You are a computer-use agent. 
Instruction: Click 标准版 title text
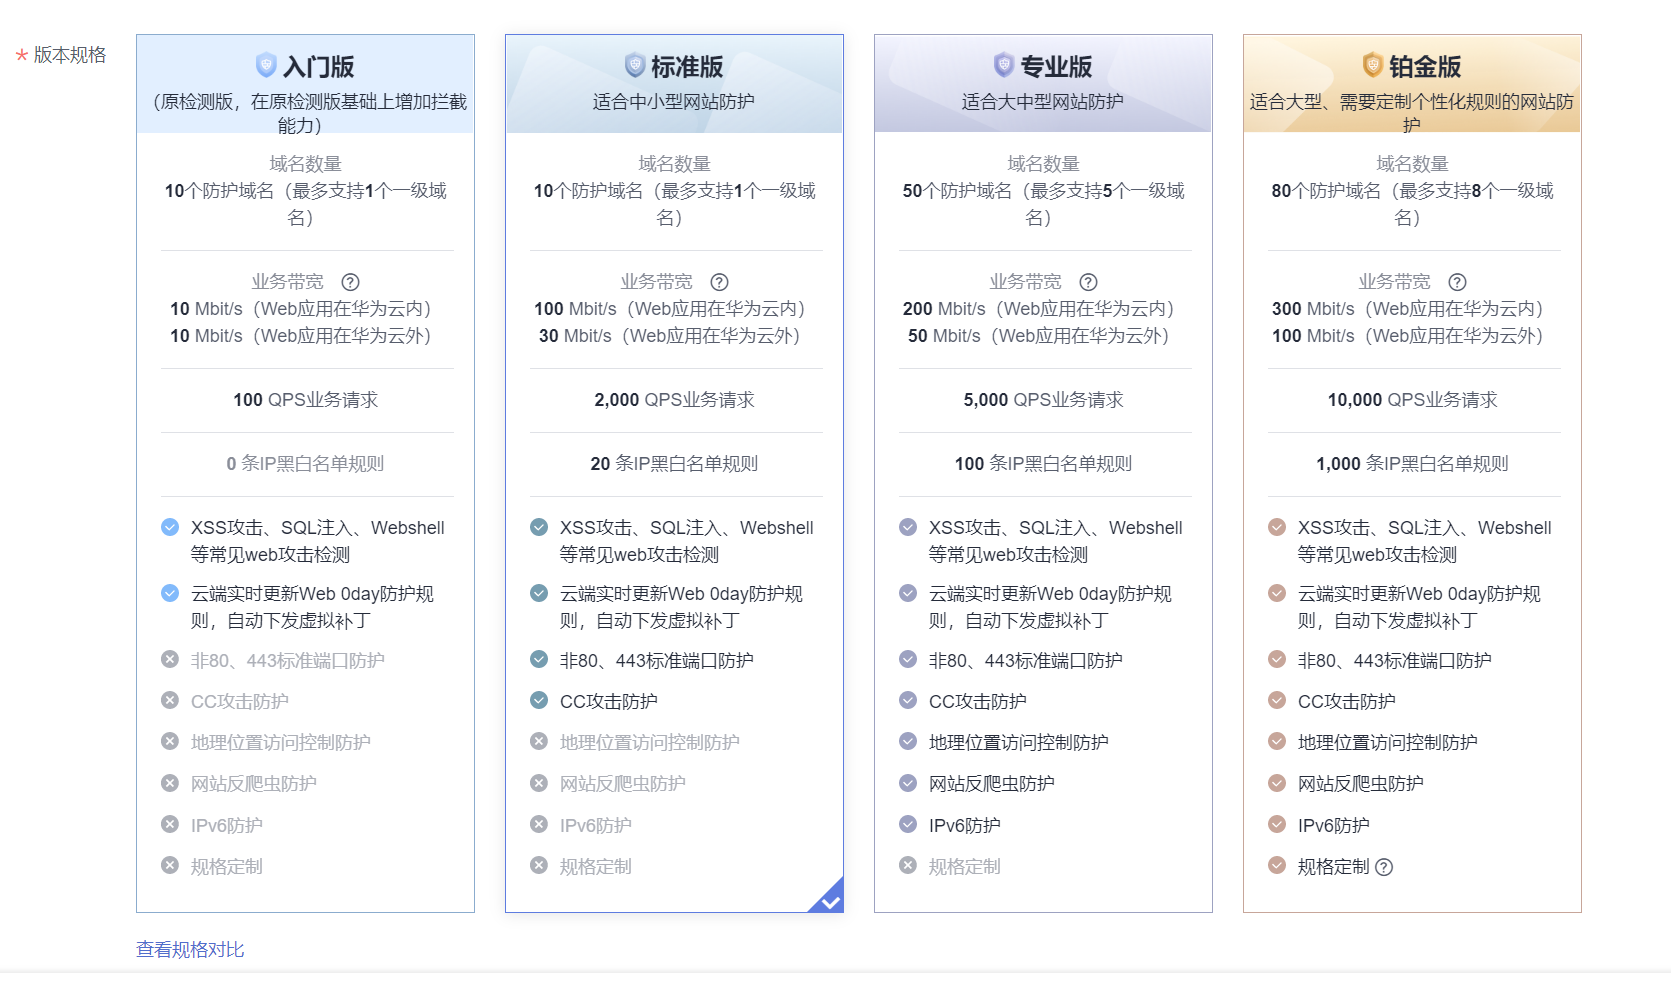coord(687,67)
